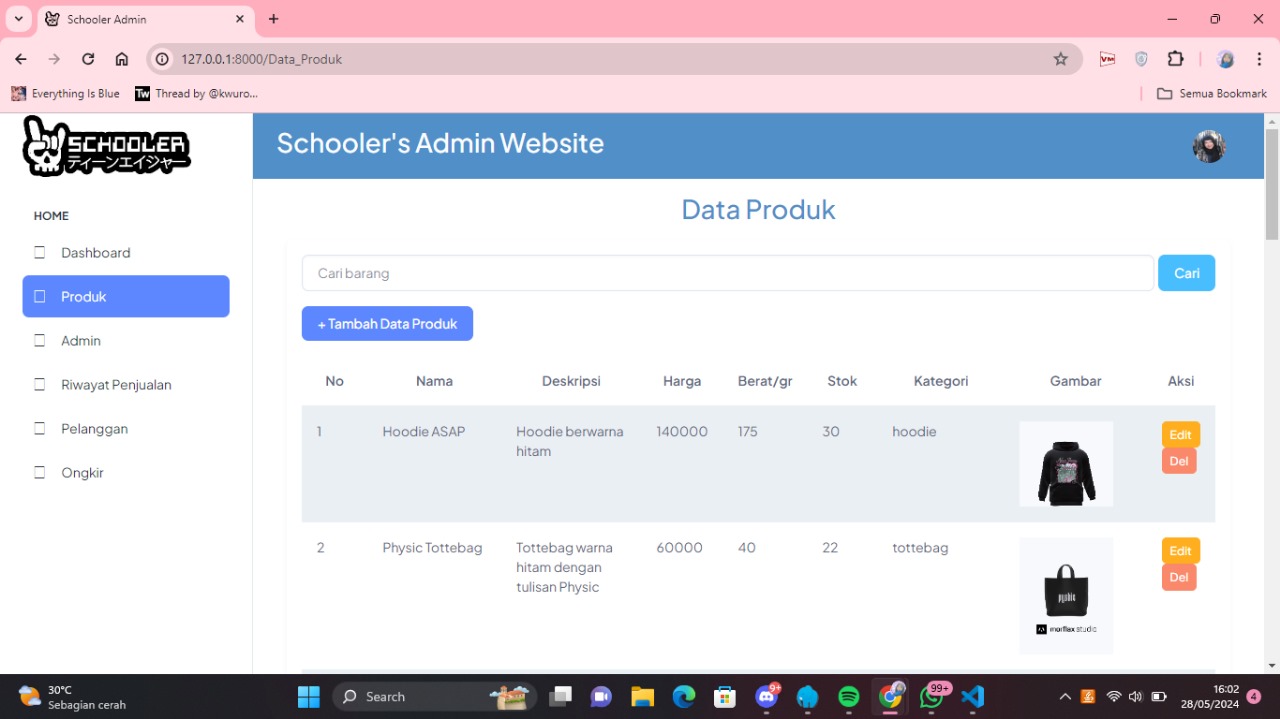Go to the browser home icon
The image size is (1280, 719).
pos(122,59)
